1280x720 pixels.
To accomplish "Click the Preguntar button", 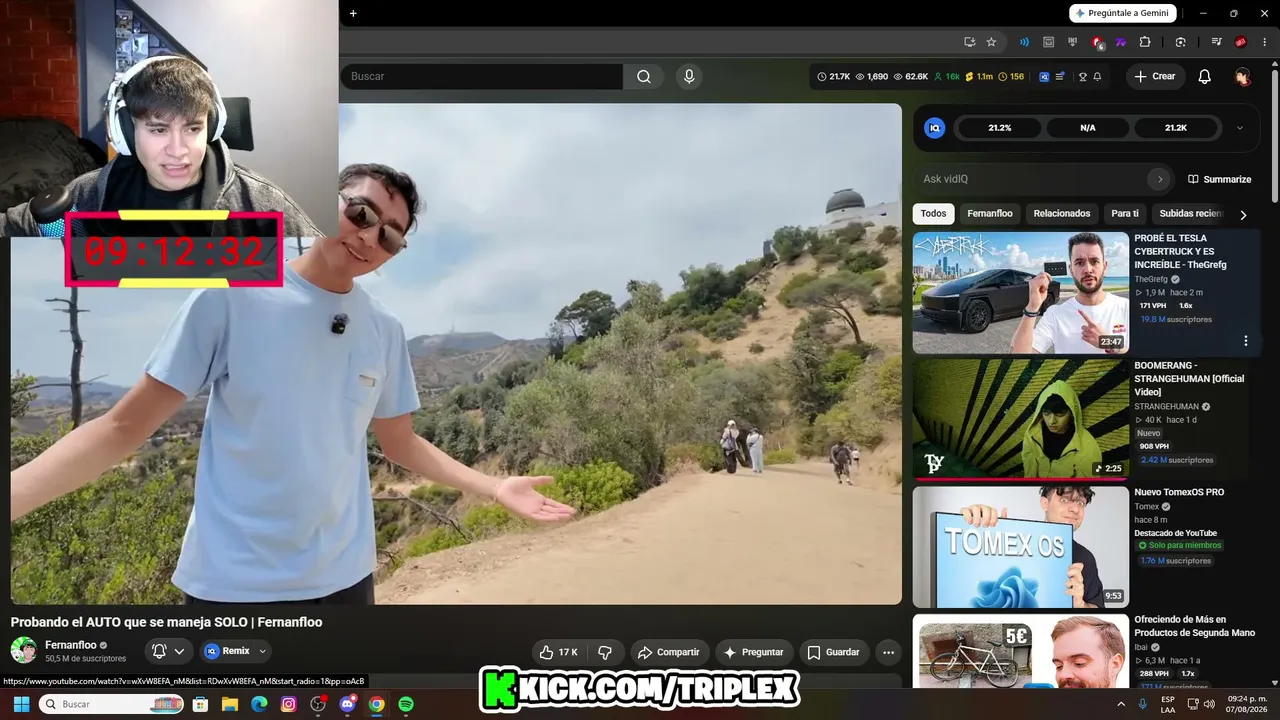I will tap(754, 652).
